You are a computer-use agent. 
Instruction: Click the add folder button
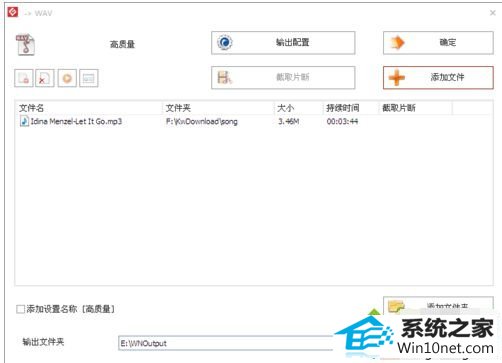438,305
